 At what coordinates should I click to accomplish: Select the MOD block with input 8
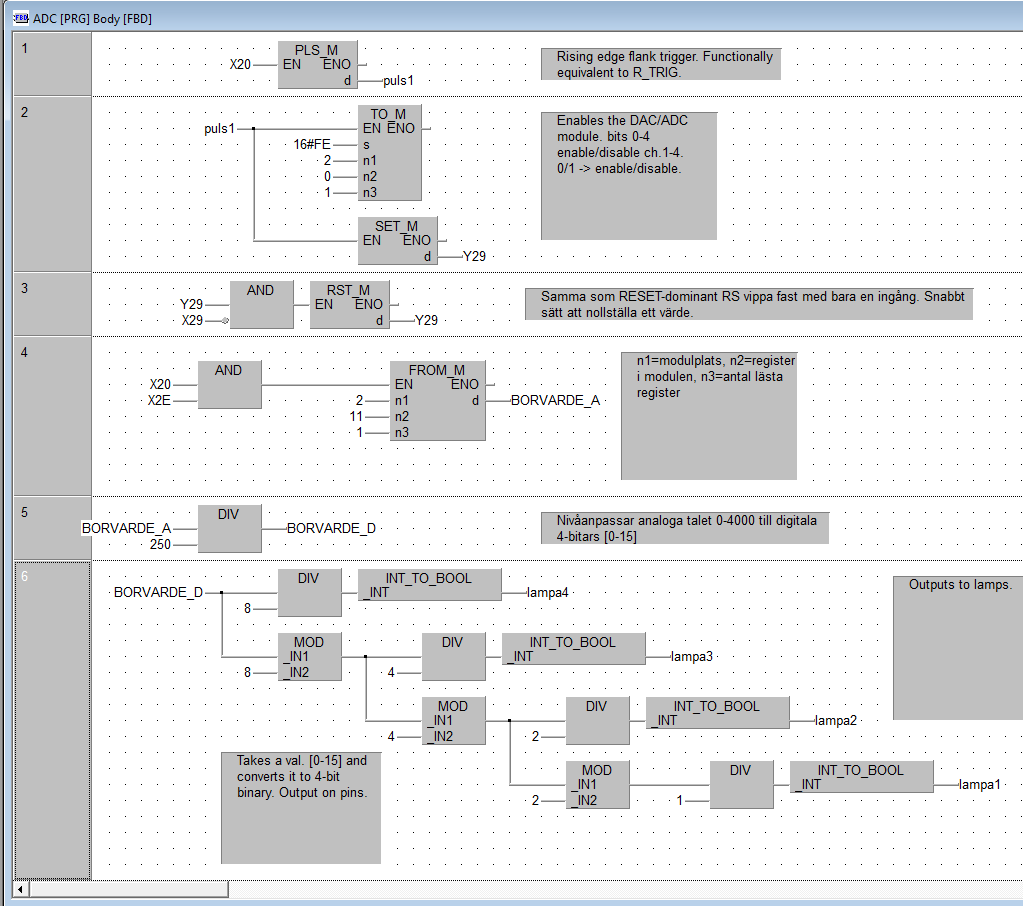[309, 656]
